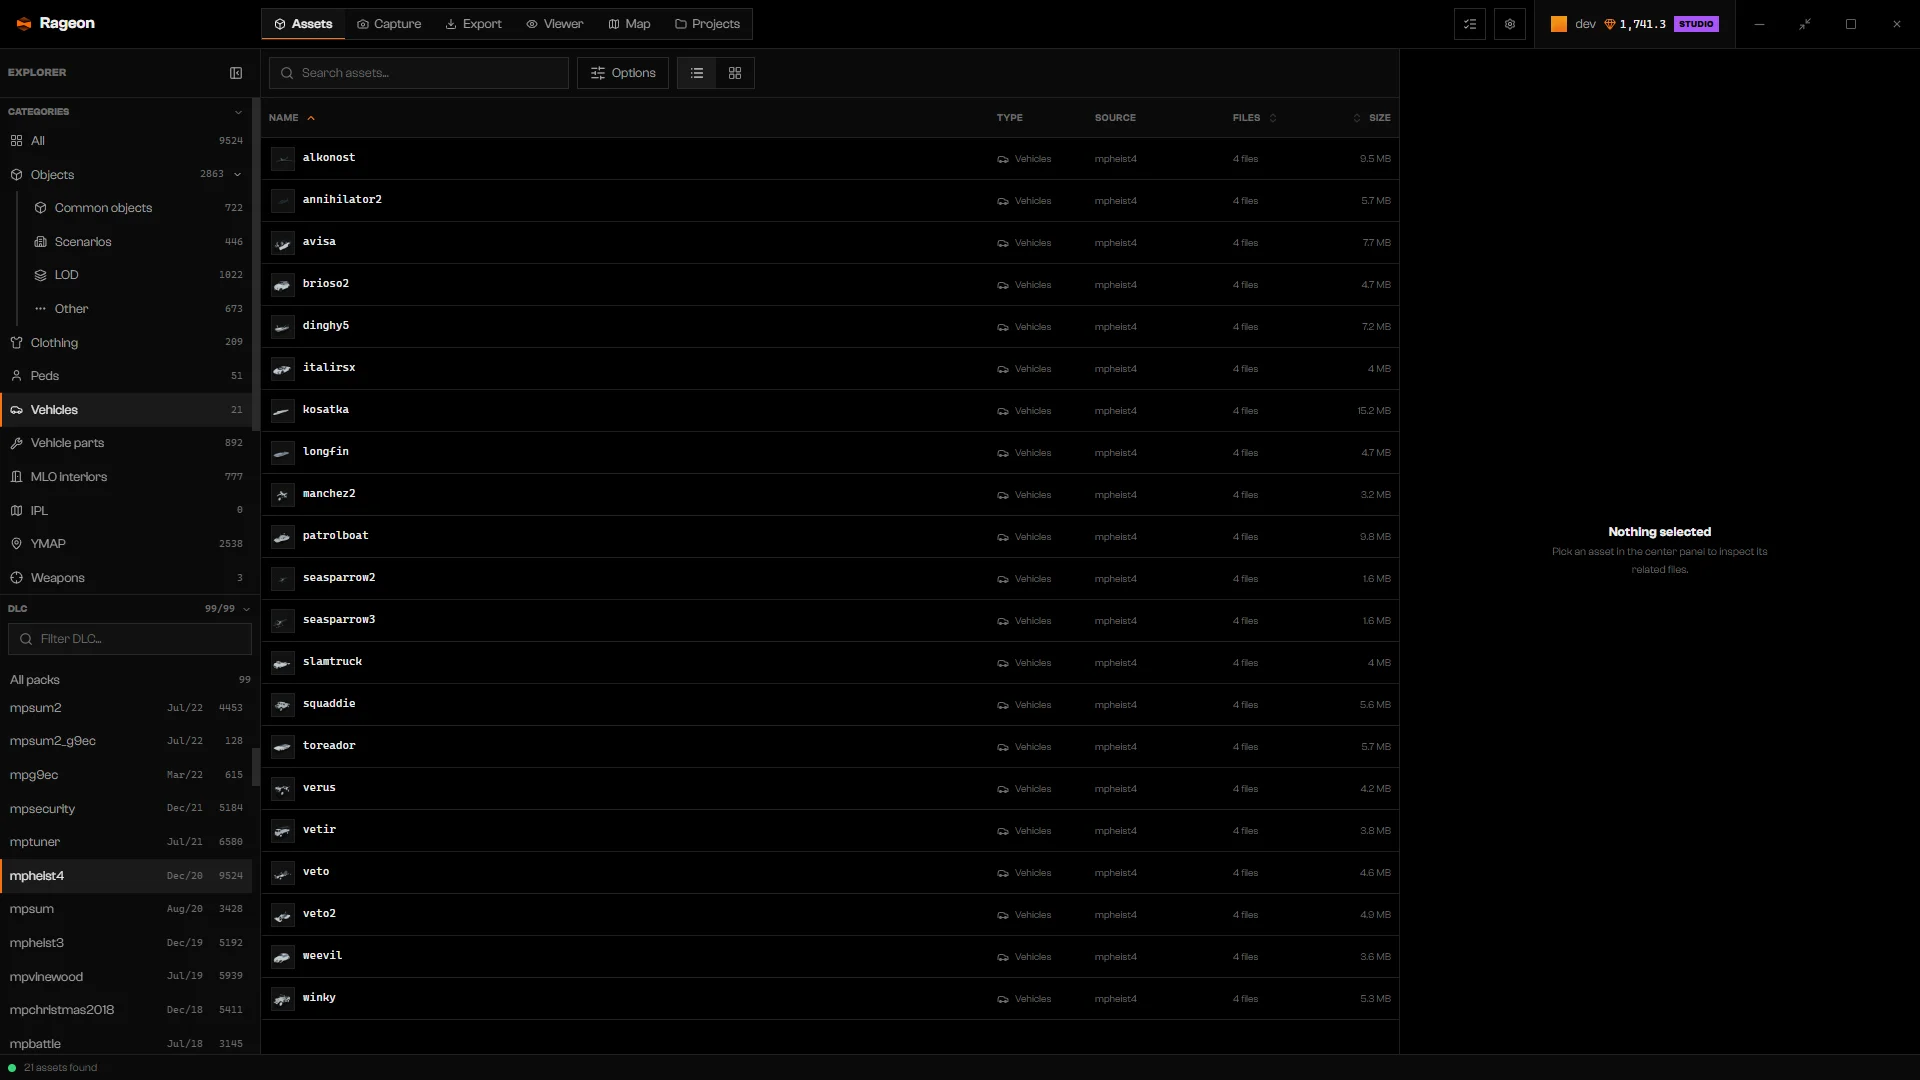Select the Weapons crosshair category
The image size is (1920, 1080).
[126, 578]
